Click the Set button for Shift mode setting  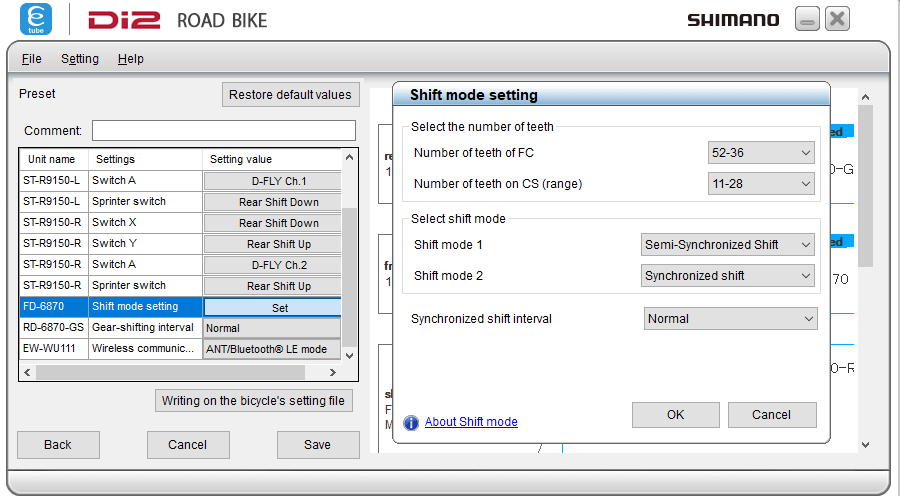coord(273,308)
